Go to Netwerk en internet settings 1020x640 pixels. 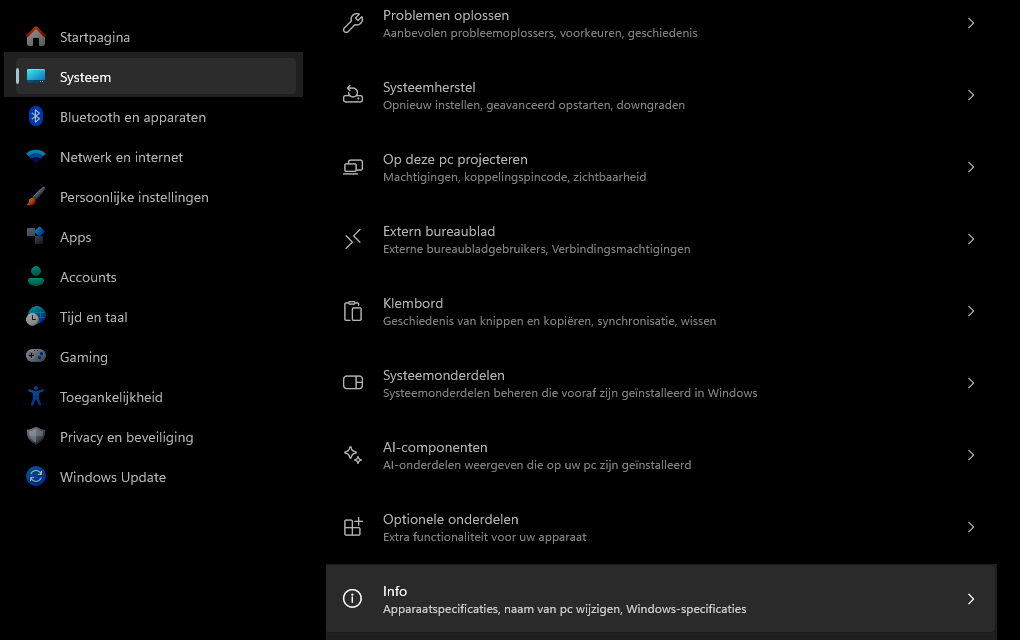[x=121, y=157]
